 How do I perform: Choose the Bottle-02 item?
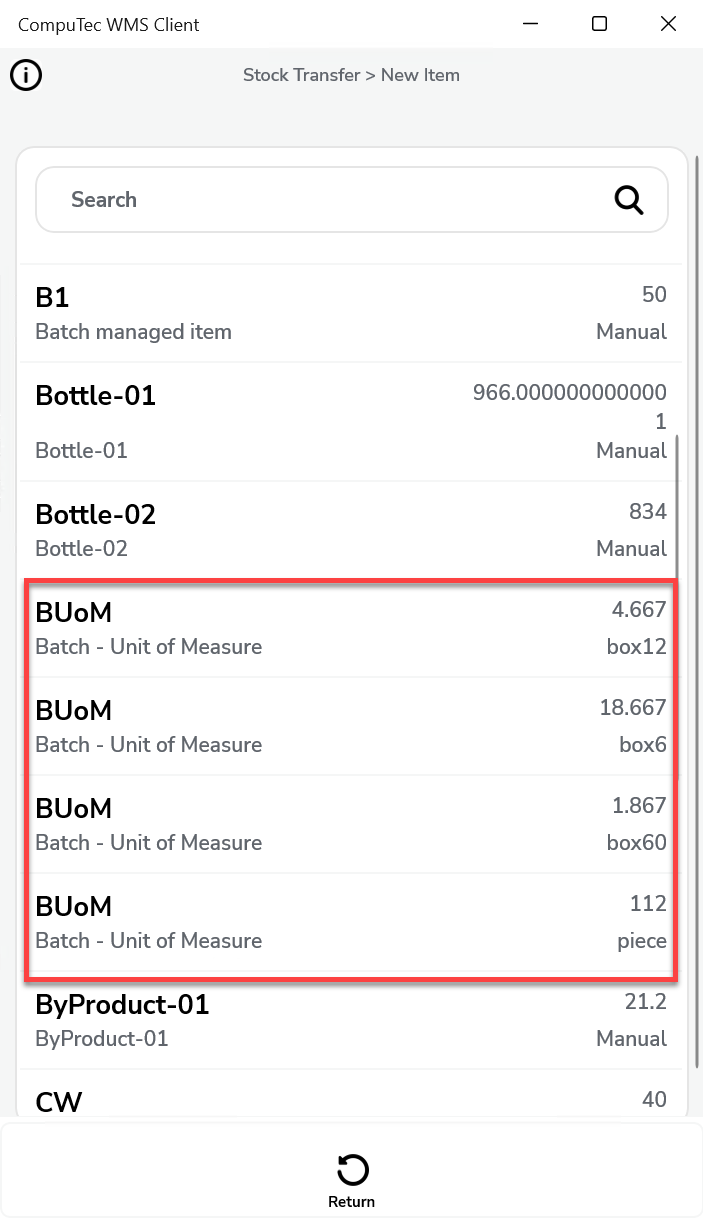pos(351,530)
